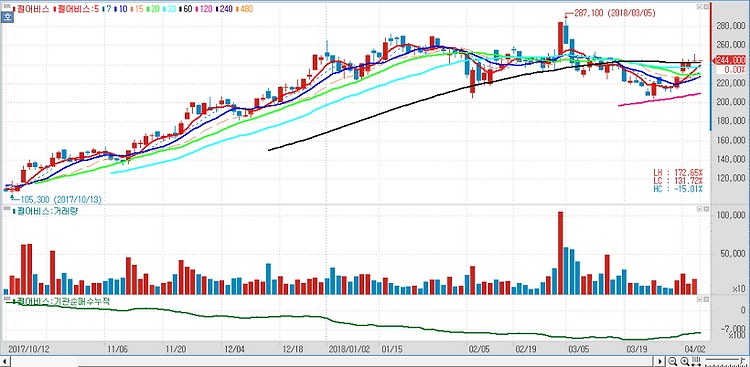Click the horizontal scrollbar left arrow

tap(5, 362)
